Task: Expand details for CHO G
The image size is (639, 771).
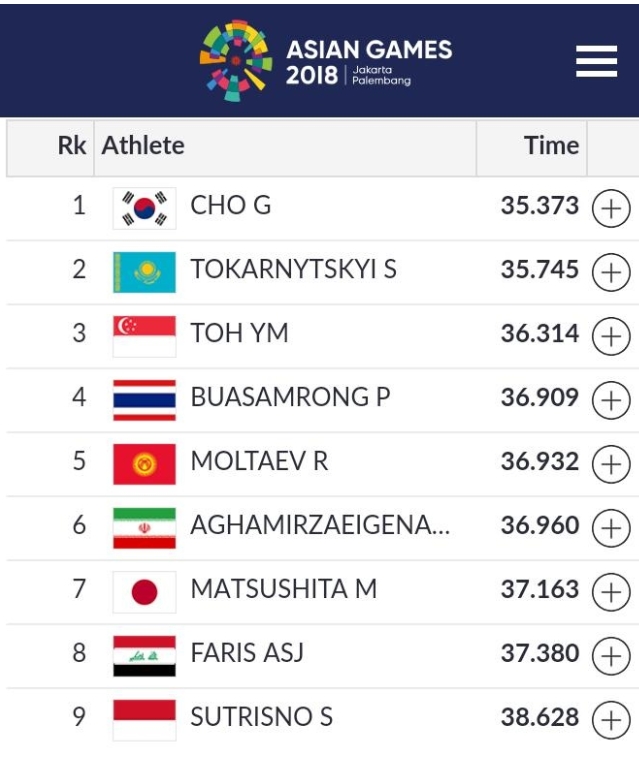Action: tap(611, 208)
